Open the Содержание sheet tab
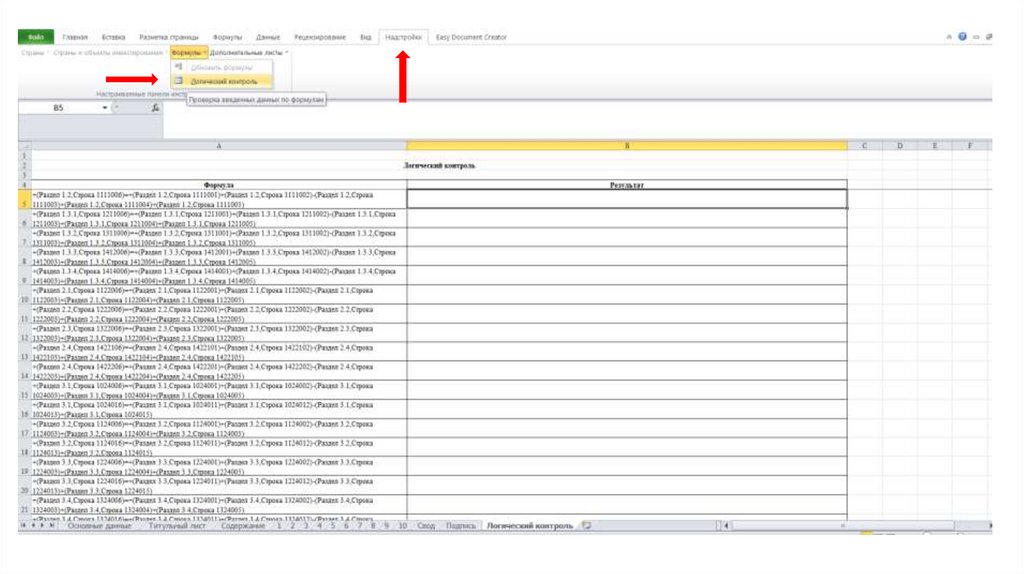 pos(243,526)
